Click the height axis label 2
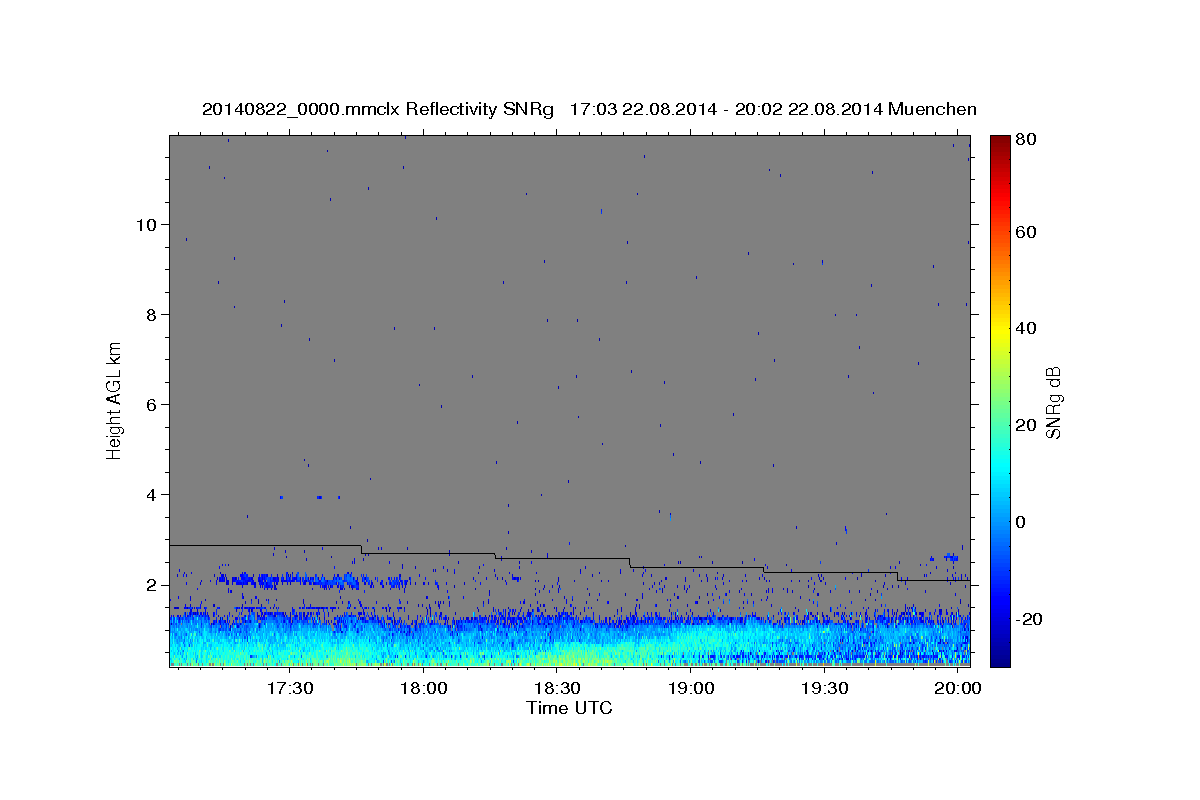Screen dimensions: 1200x800 152,584
